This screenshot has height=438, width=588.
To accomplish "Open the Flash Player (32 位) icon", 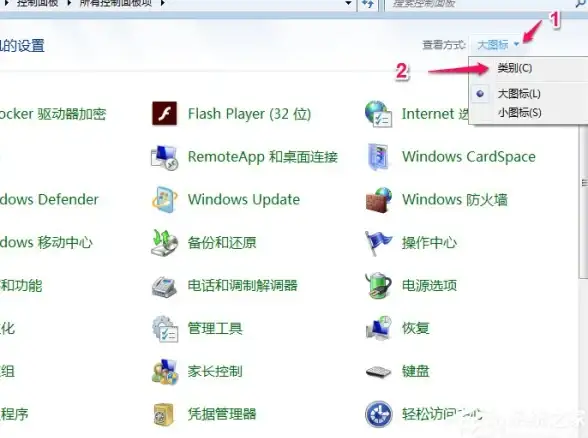I will pyautogui.click(x=164, y=113).
